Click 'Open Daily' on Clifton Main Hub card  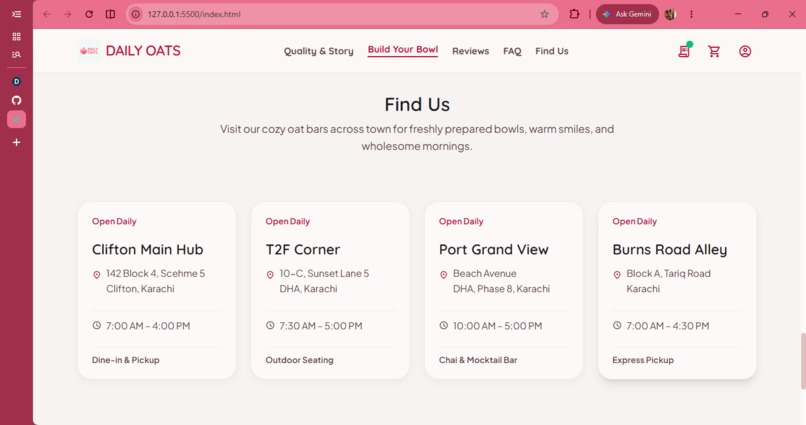click(x=114, y=221)
